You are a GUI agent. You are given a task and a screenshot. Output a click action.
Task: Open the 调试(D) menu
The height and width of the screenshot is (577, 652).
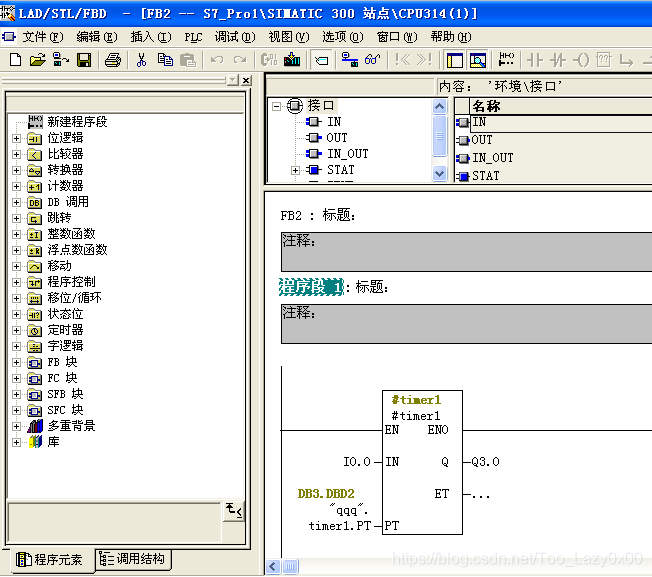coord(235,37)
